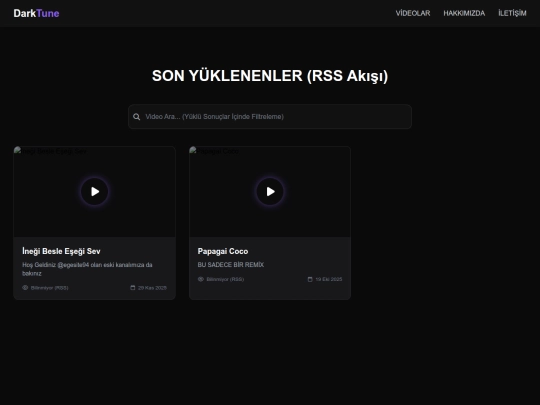The image size is (540, 405).
Task: Select text 'BU SADECE BİR REMİX'
Action: (231, 265)
